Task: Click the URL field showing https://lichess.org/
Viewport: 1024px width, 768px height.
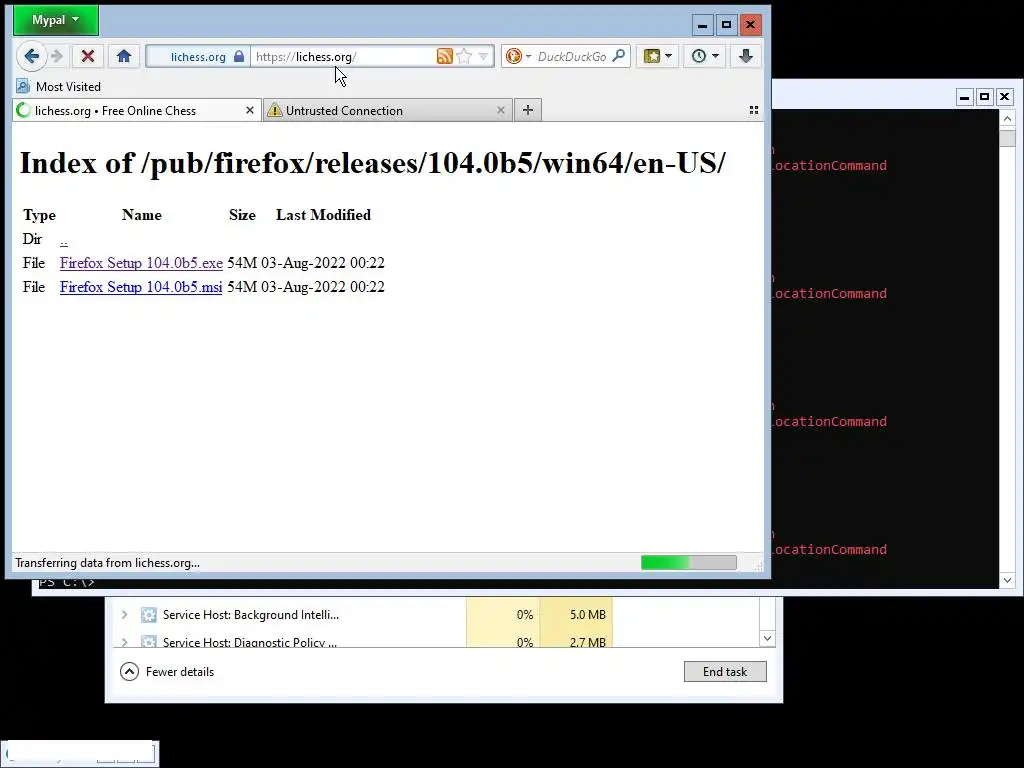Action: pos(343,57)
